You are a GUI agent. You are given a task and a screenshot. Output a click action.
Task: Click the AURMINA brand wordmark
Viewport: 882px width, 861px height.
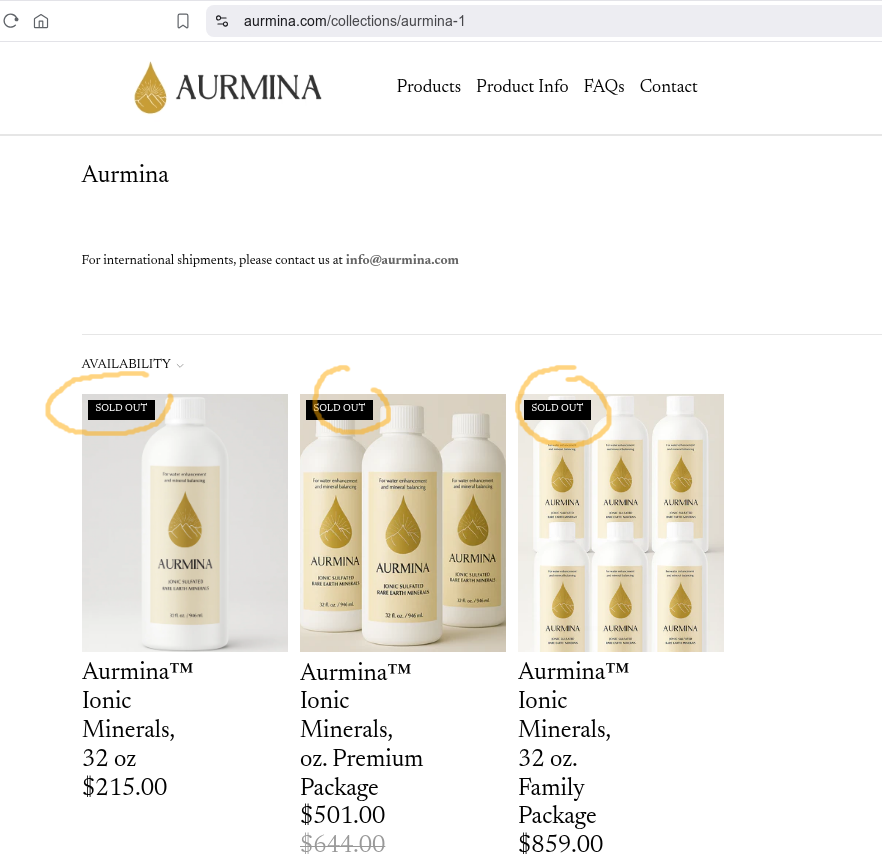click(249, 88)
